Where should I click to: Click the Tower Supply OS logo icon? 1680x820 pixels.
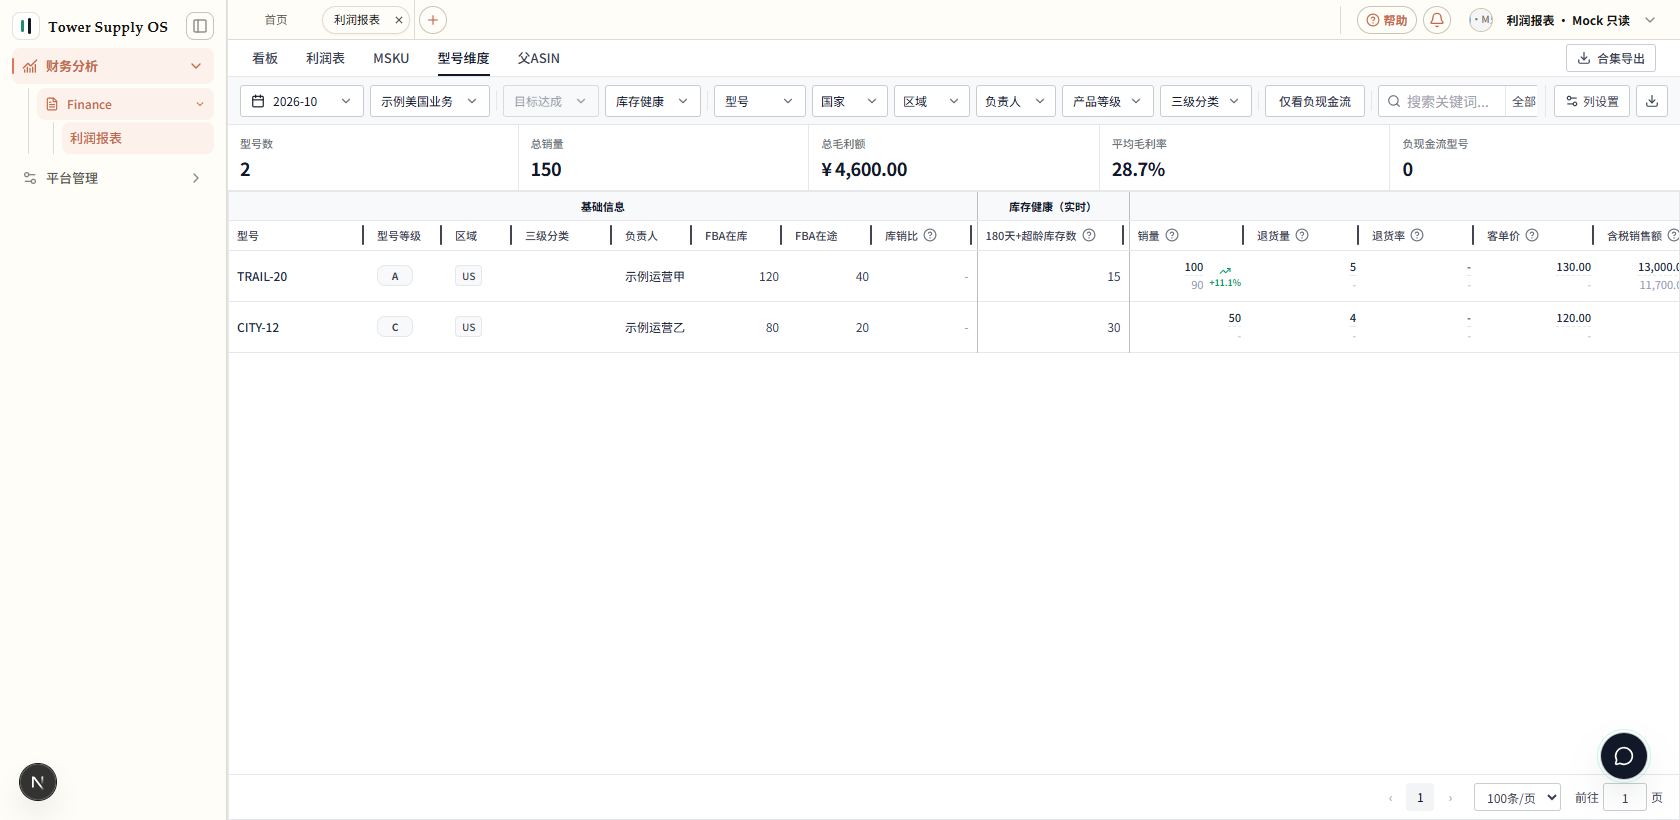tap(26, 26)
